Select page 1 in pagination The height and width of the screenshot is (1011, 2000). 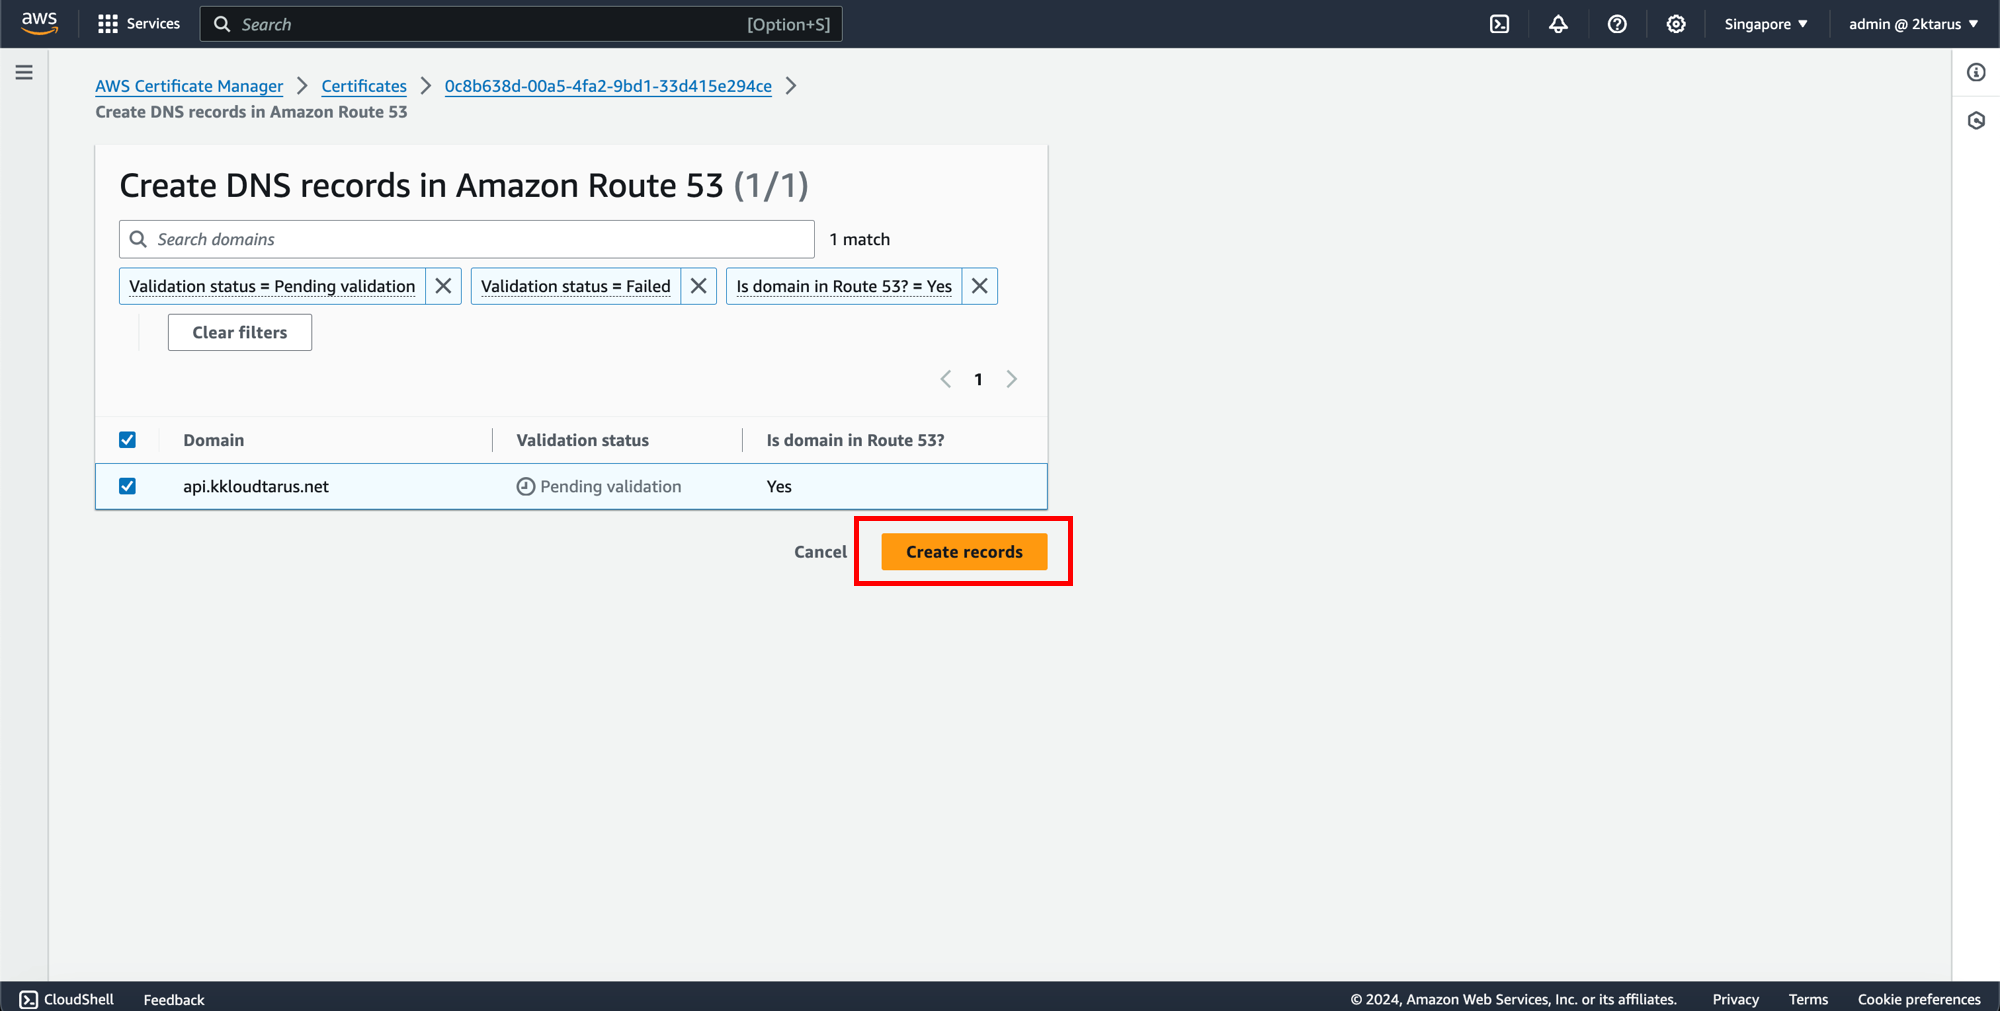coord(978,379)
